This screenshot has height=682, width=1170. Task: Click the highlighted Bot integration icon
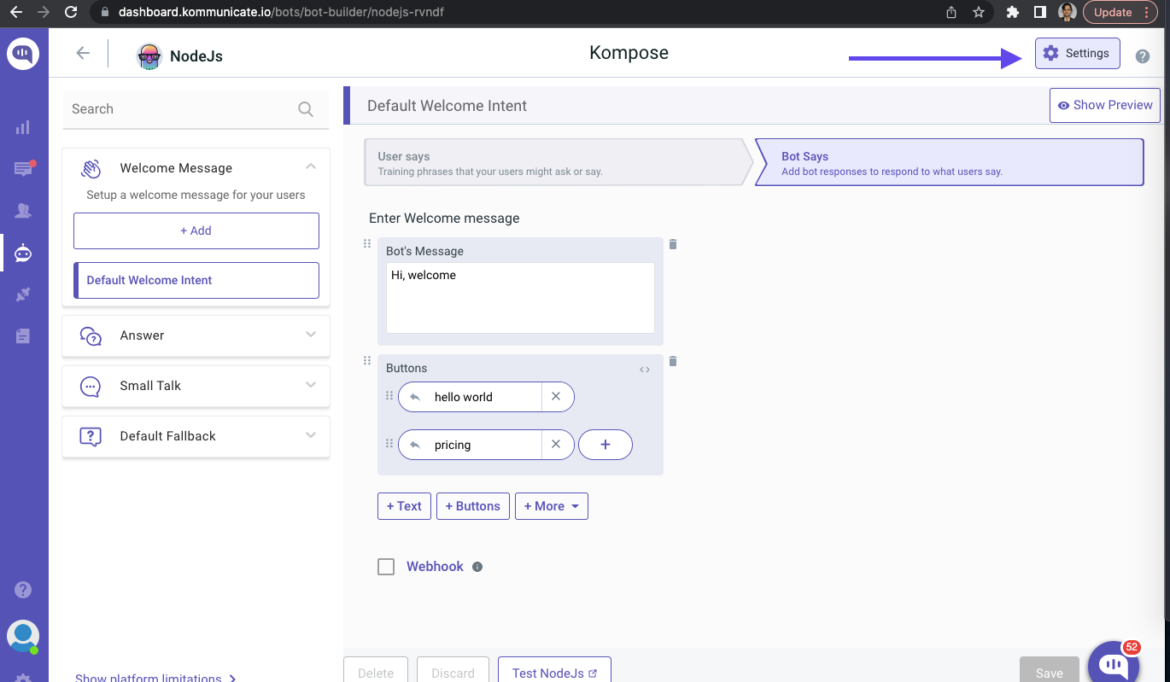click(24, 253)
